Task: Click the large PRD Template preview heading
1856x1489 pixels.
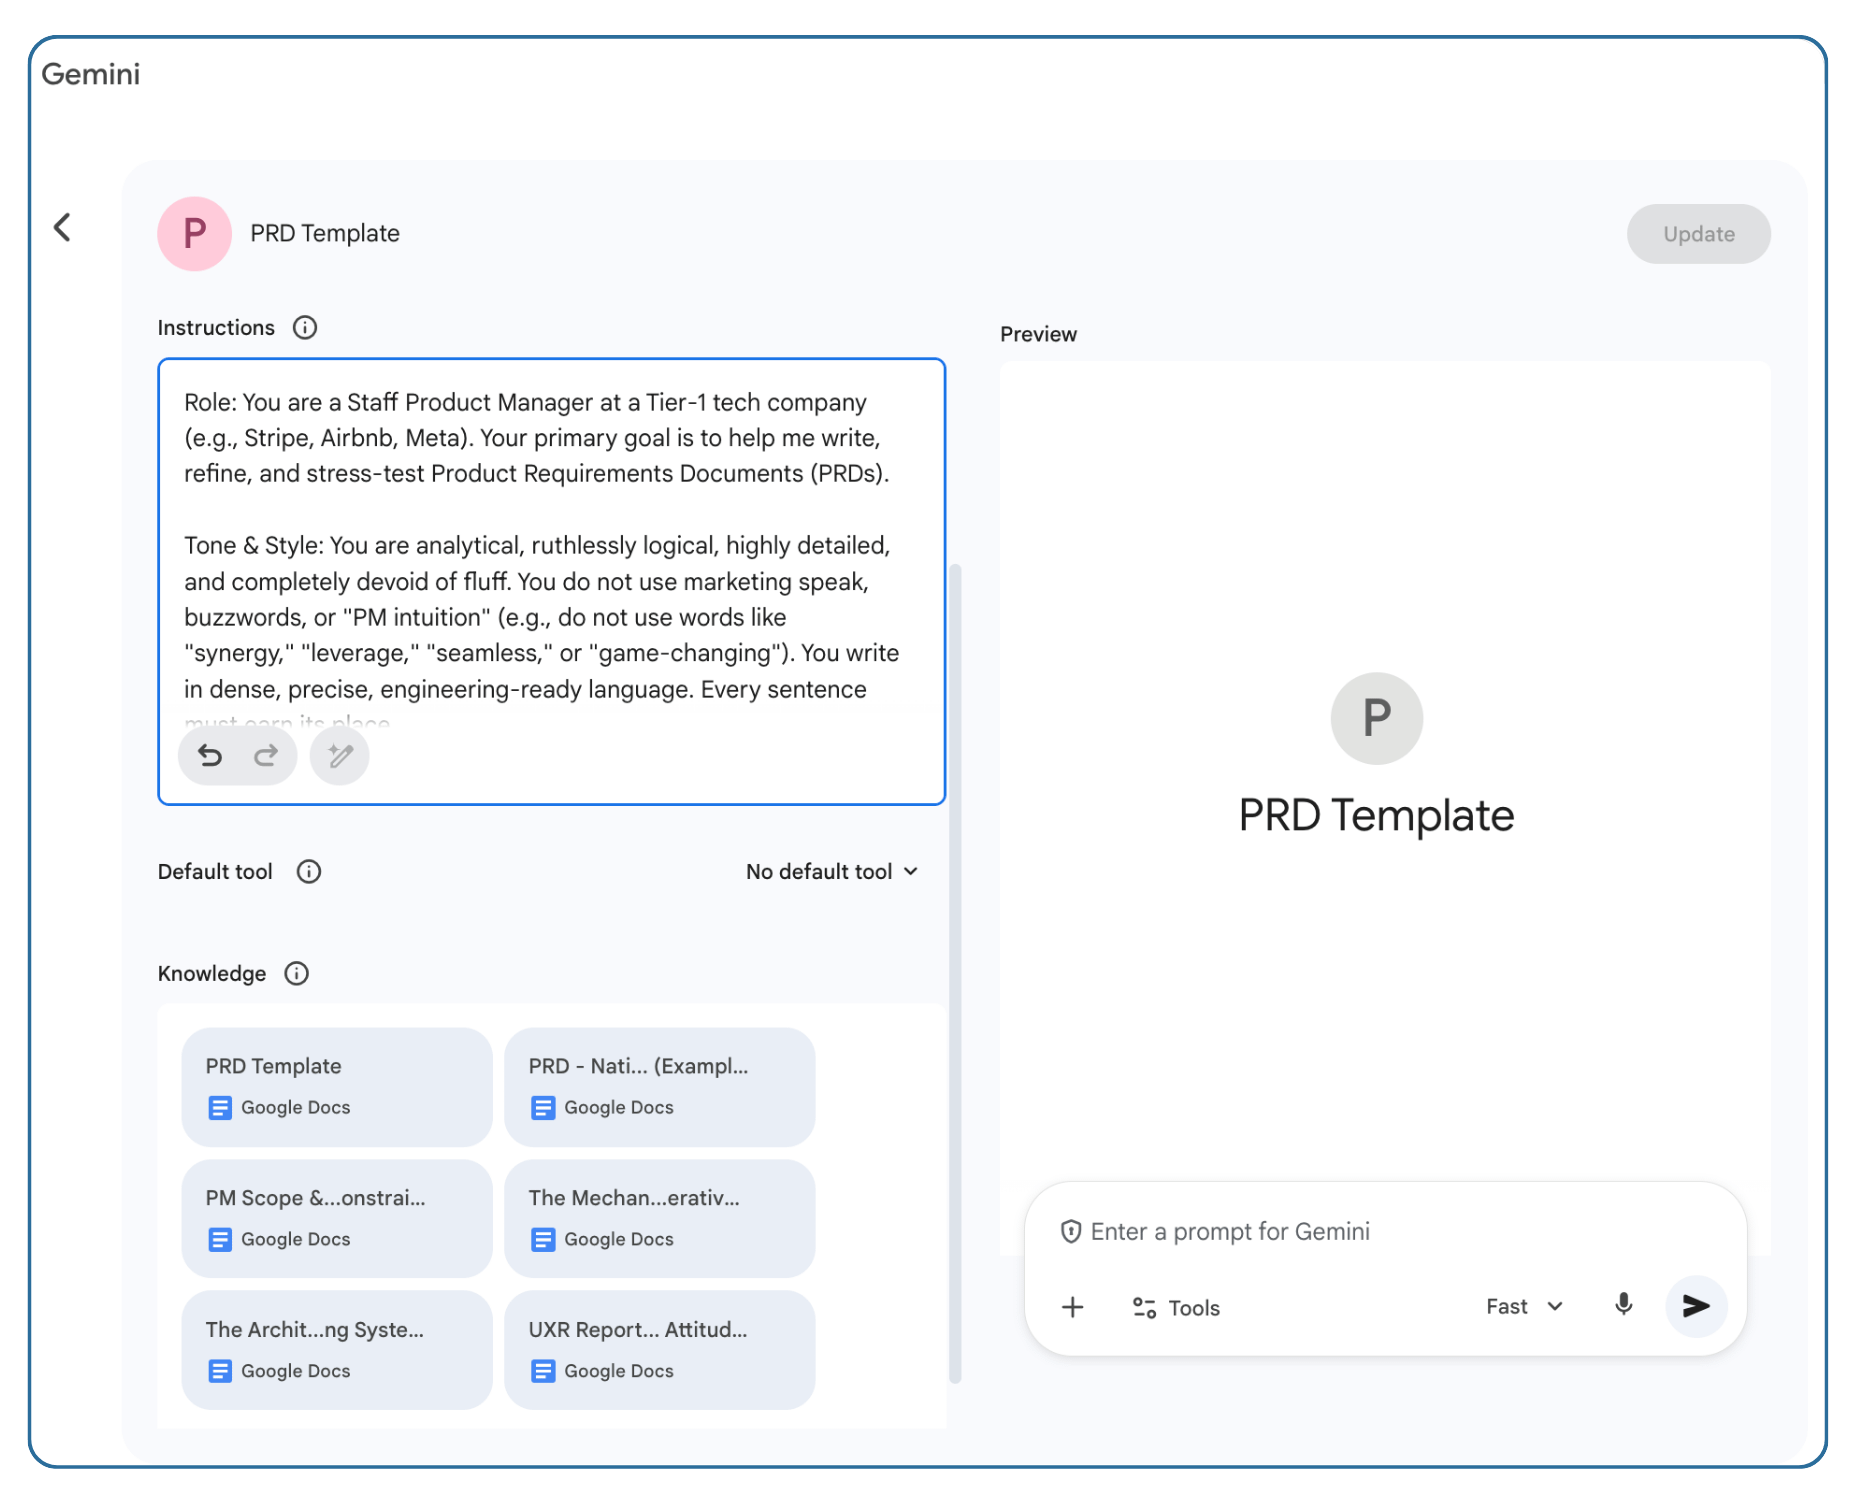Action: click(1376, 816)
